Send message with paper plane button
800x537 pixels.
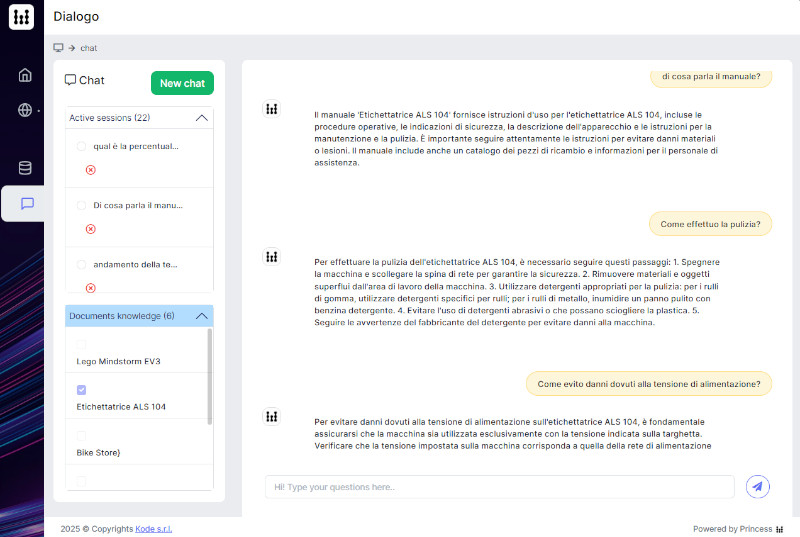(x=757, y=487)
